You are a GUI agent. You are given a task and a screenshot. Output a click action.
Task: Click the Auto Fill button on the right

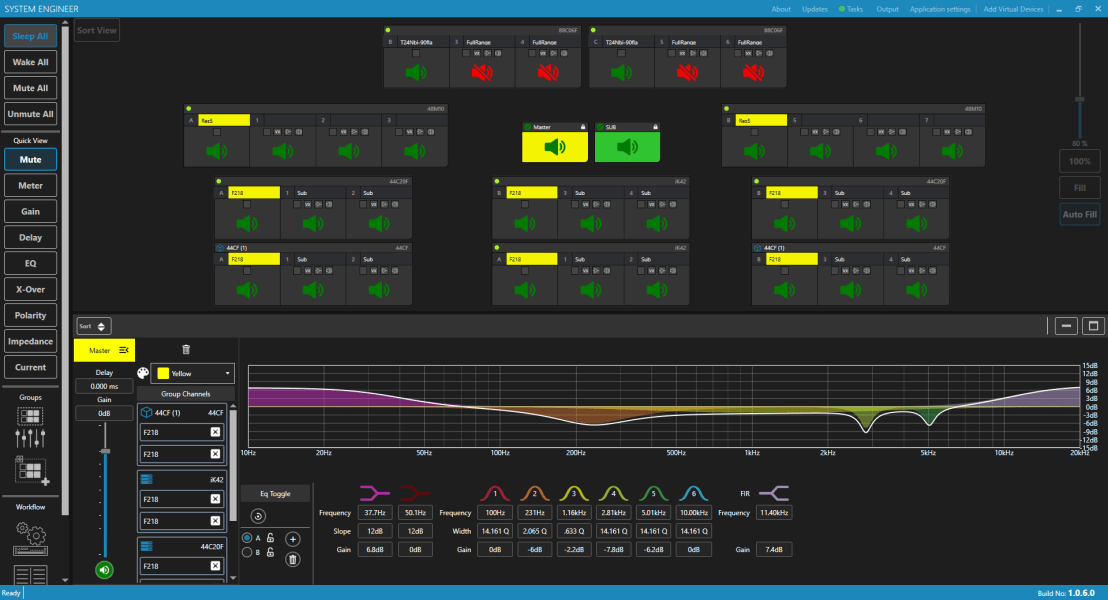coord(1079,214)
